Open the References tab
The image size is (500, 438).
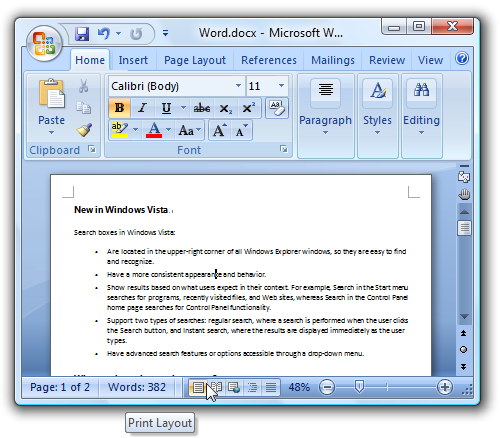pos(269,60)
